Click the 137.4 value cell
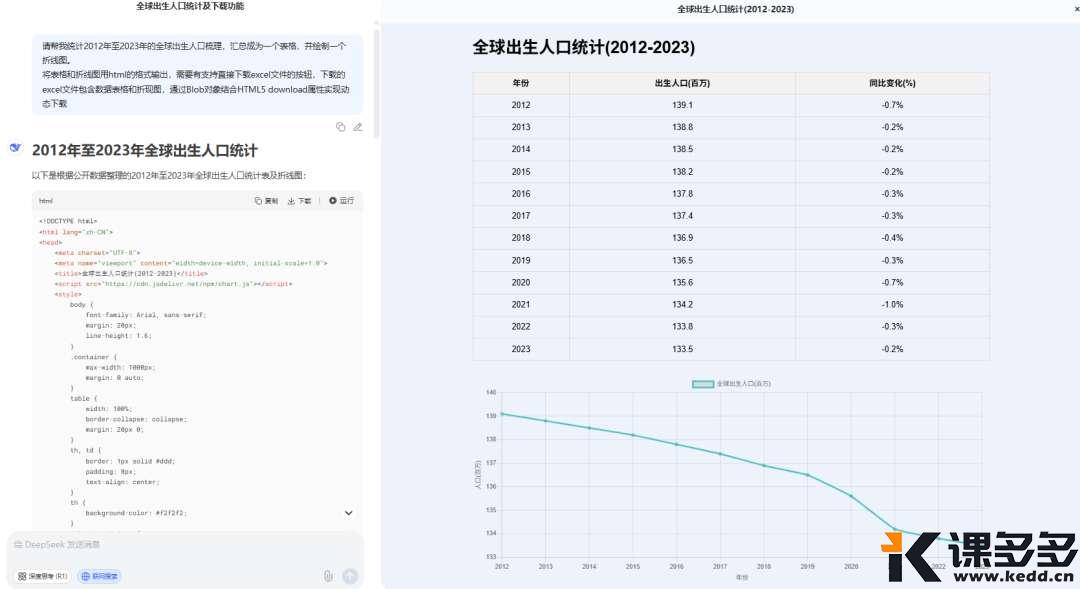This screenshot has width=1080, height=589. pyautogui.click(x=682, y=216)
